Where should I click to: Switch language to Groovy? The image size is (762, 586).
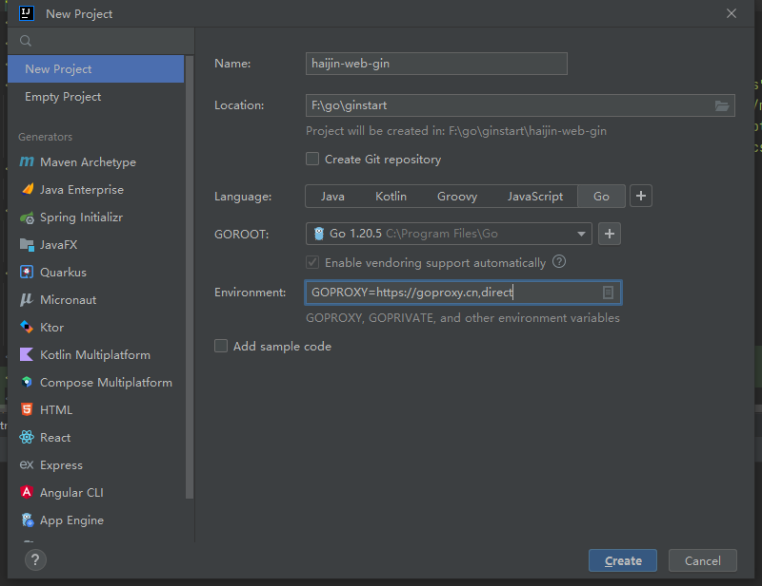pyautogui.click(x=457, y=196)
